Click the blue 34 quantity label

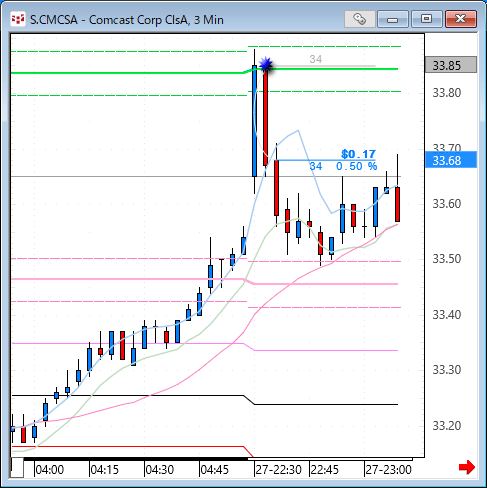click(x=316, y=166)
